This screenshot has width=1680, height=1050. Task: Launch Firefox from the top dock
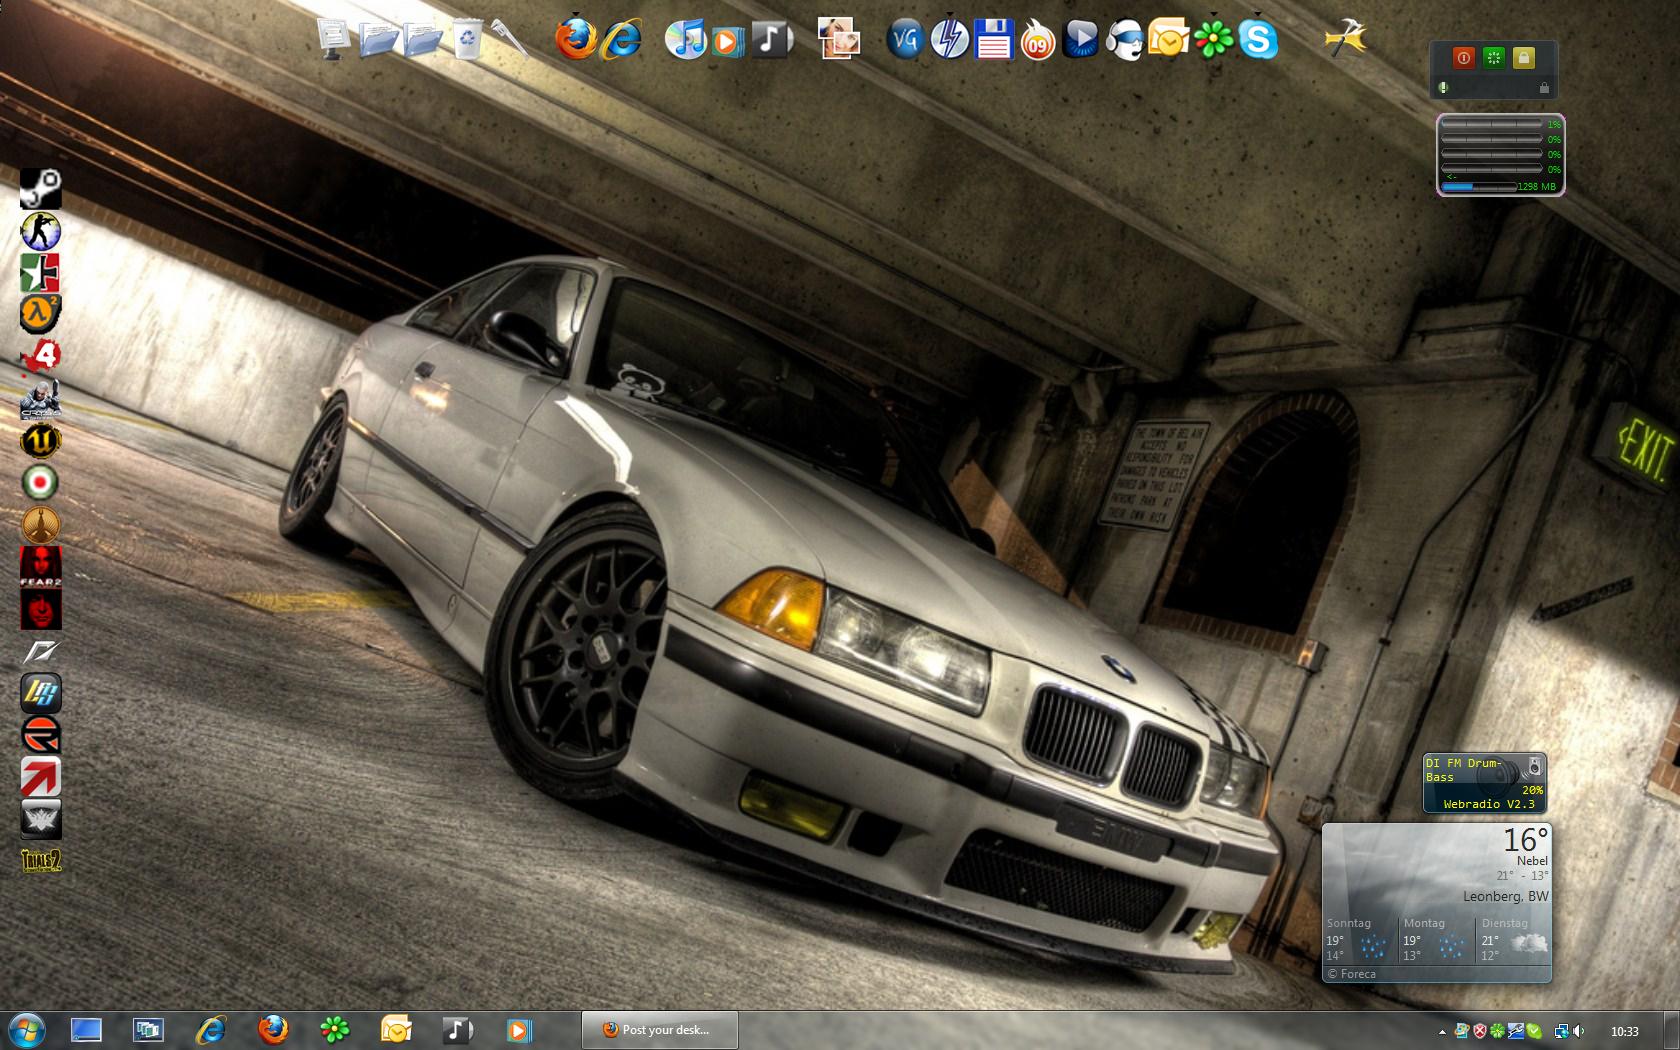coord(576,39)
